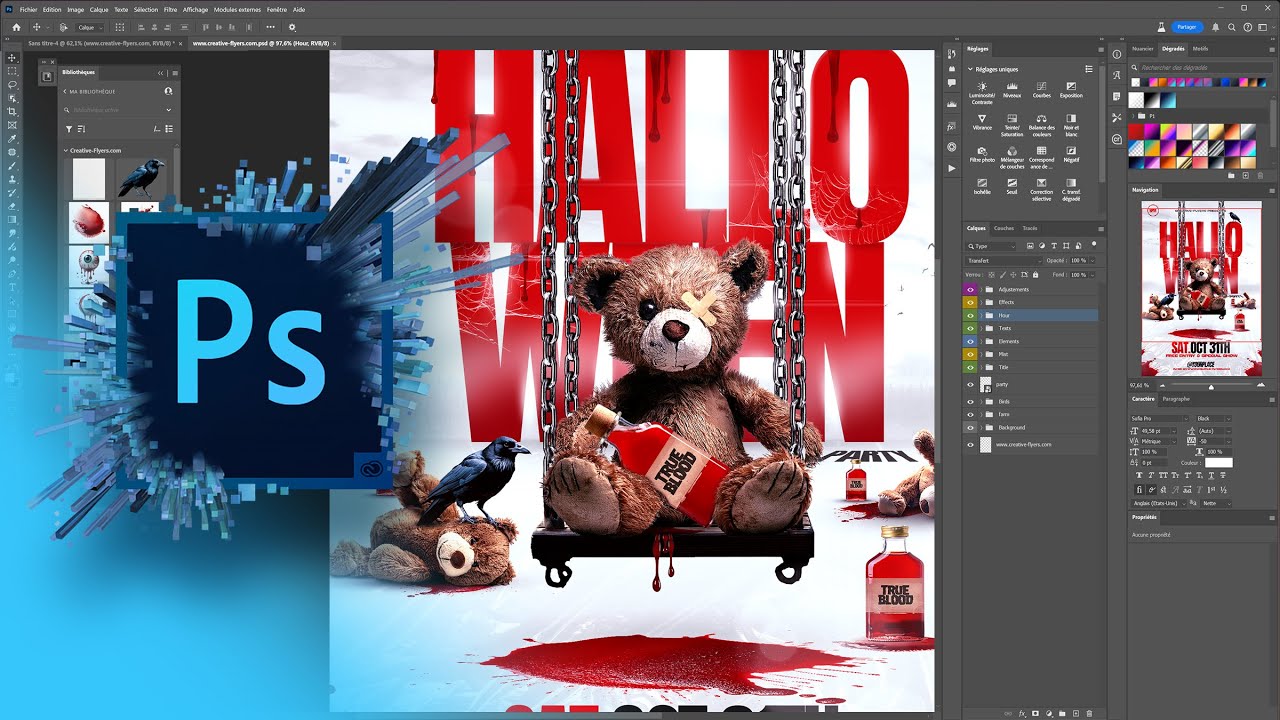Add an Exposition adjustment

pyautogui.click(x=1071, y=91)
